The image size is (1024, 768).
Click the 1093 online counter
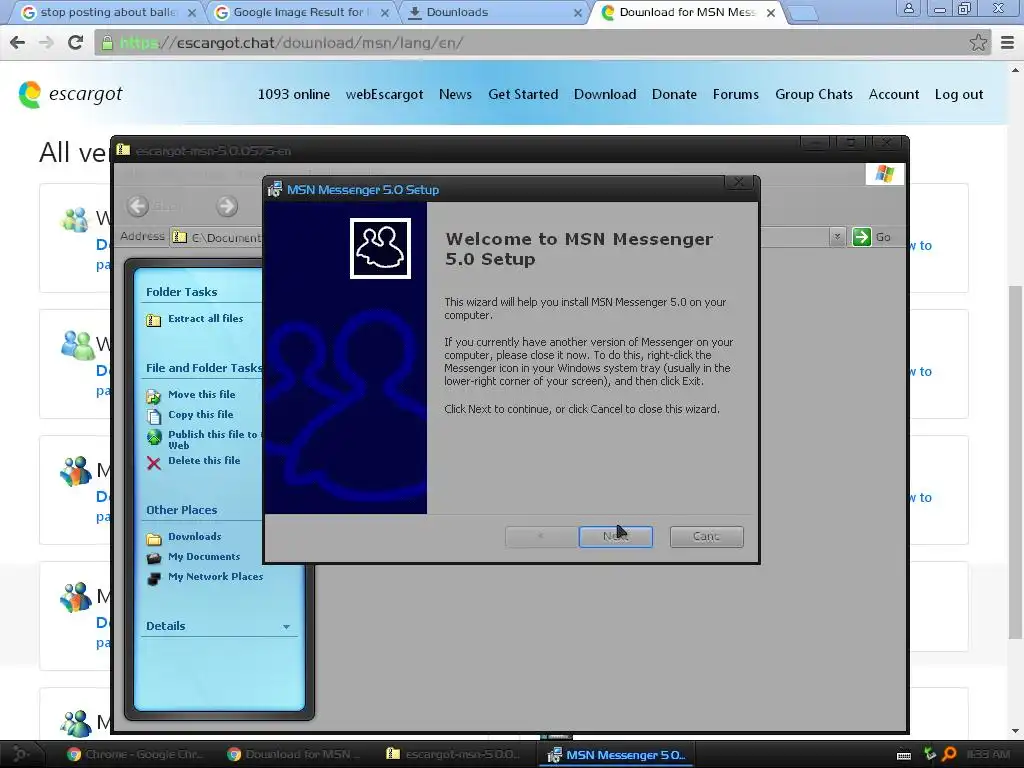pyautogui.click(x=293, y=95)
